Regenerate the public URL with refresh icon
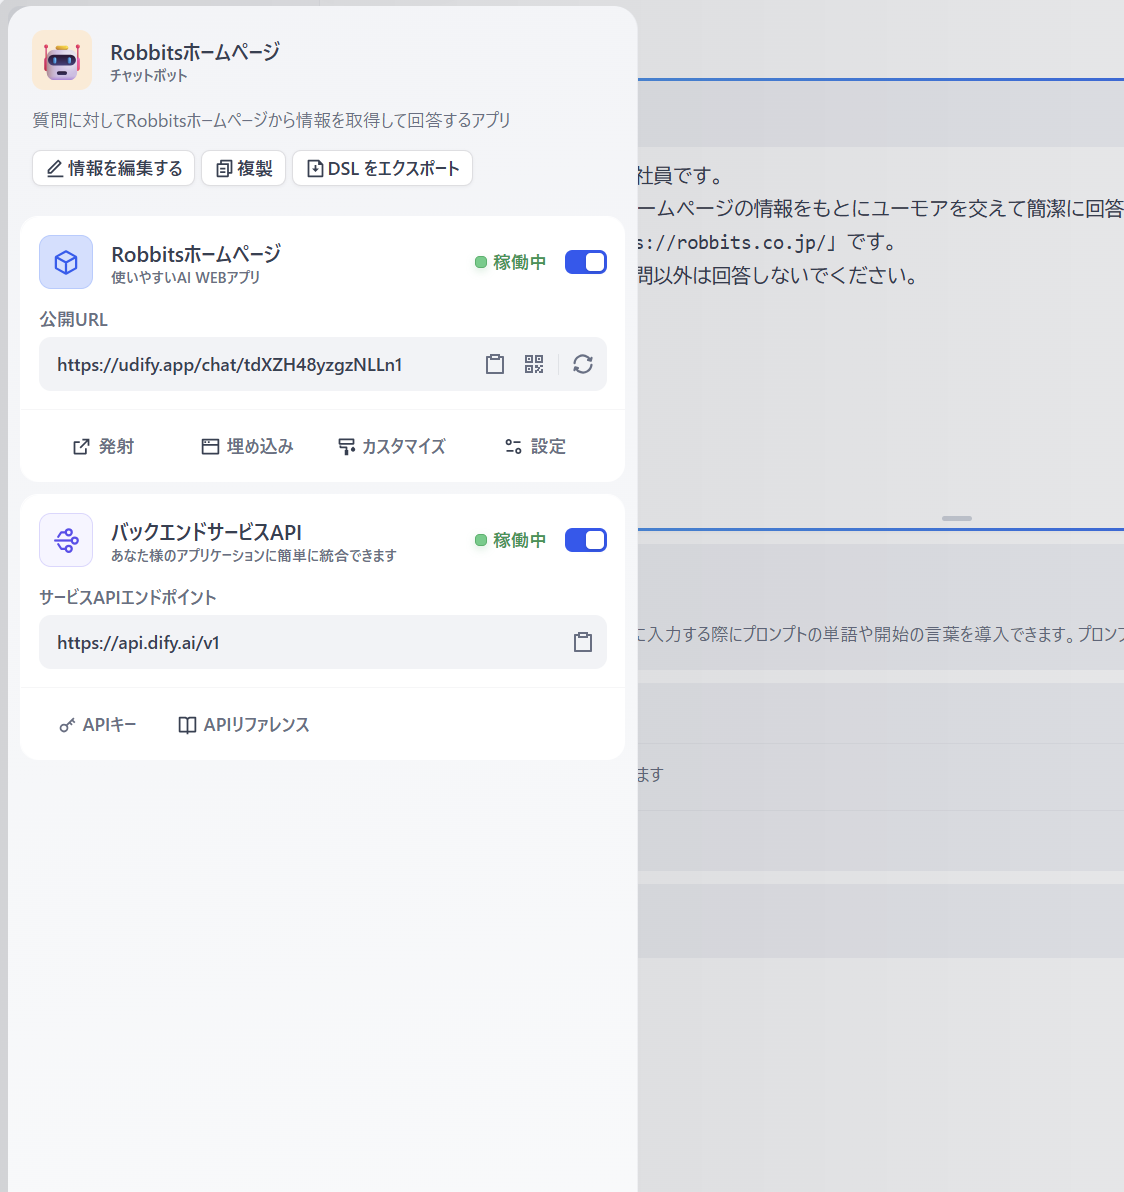Image resolution: width=1124 pixels, height=1192 pixels. click(583, 364)
